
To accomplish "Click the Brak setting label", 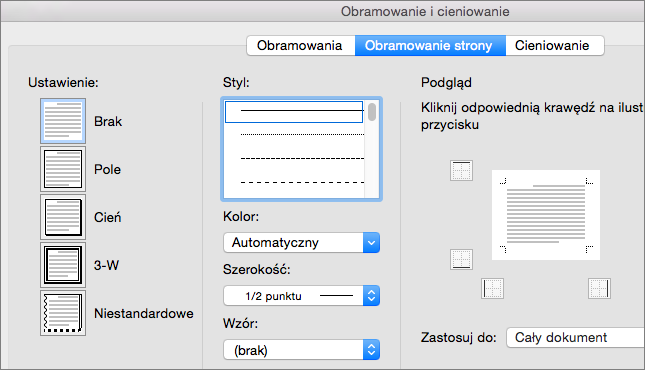I will [108, 121].
